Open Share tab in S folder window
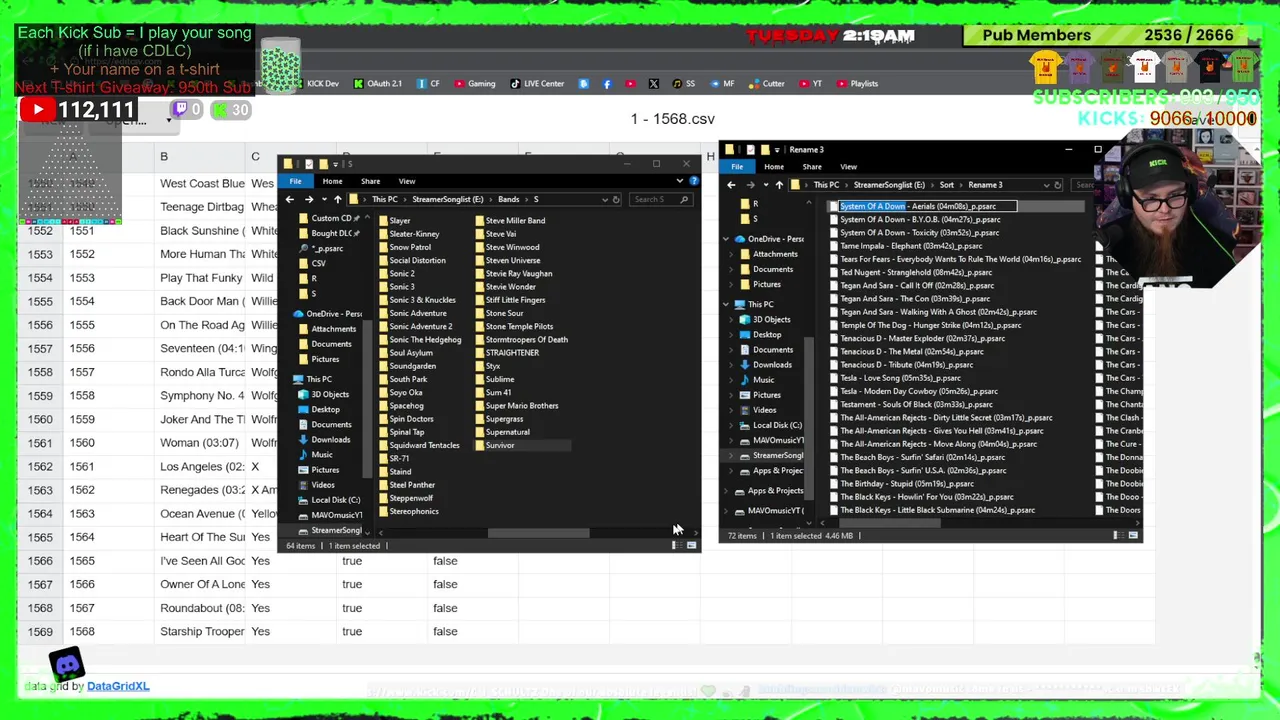 [x=370, y=181]
